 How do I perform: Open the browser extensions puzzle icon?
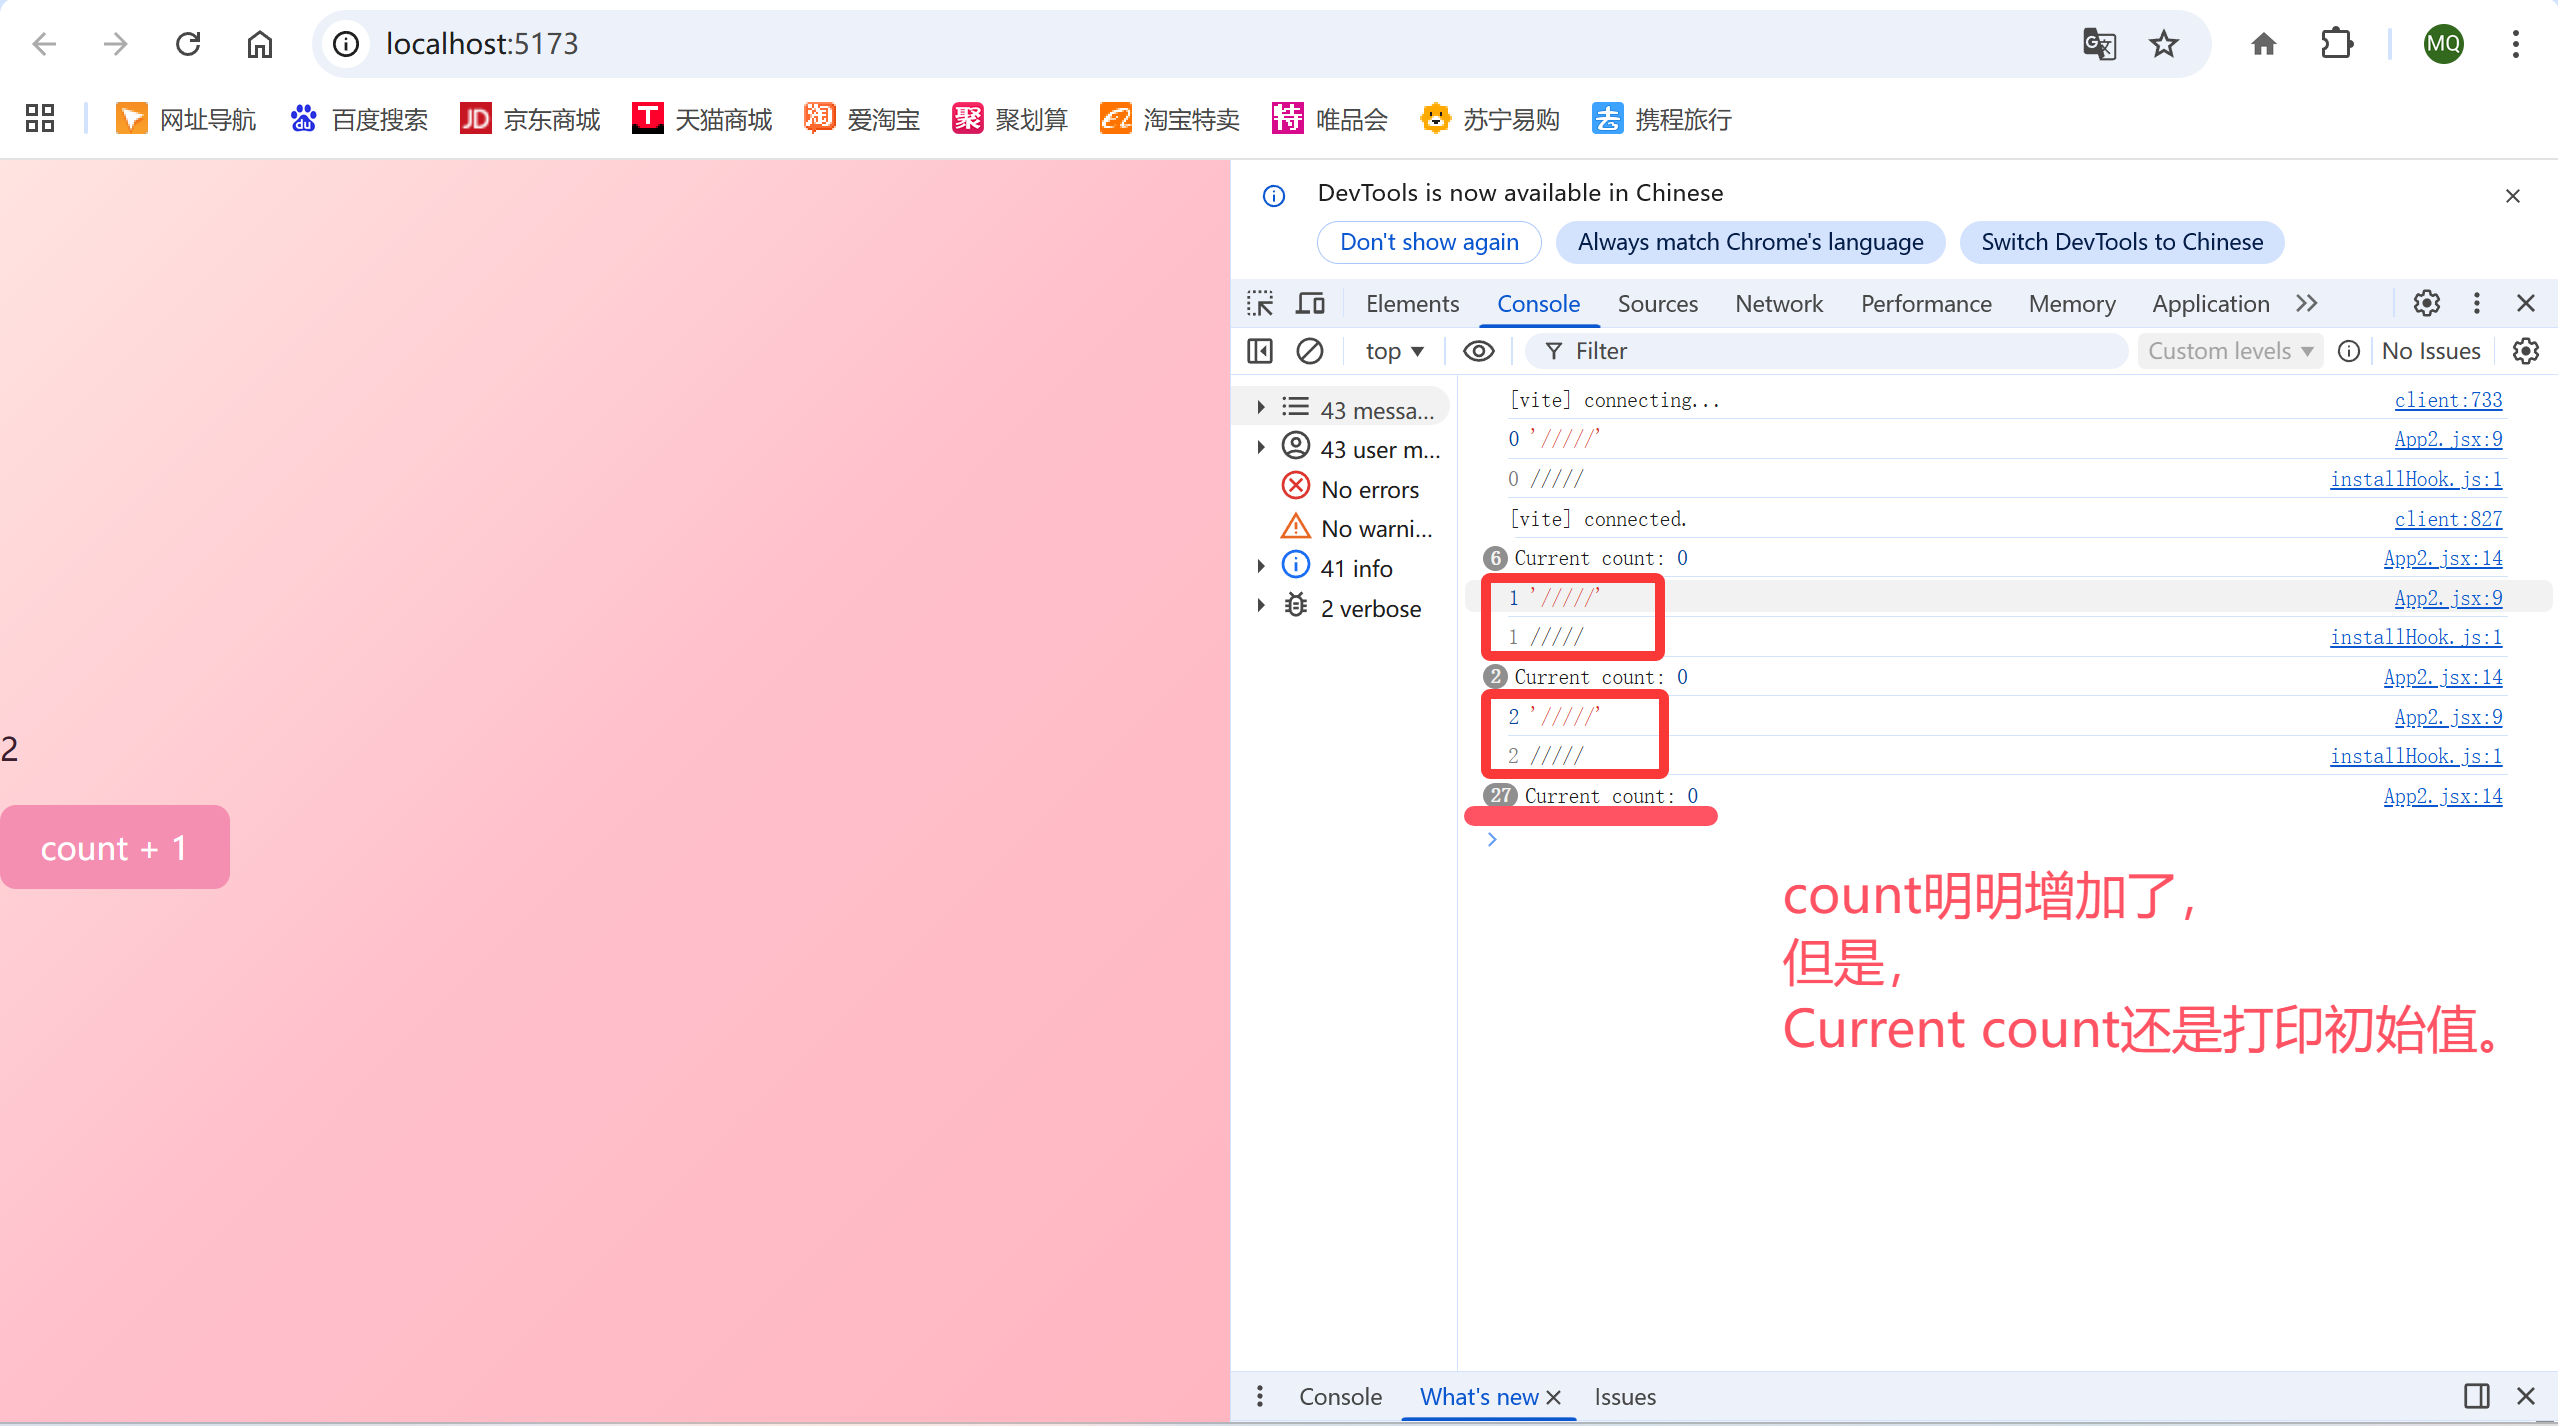click(2336, 44)
